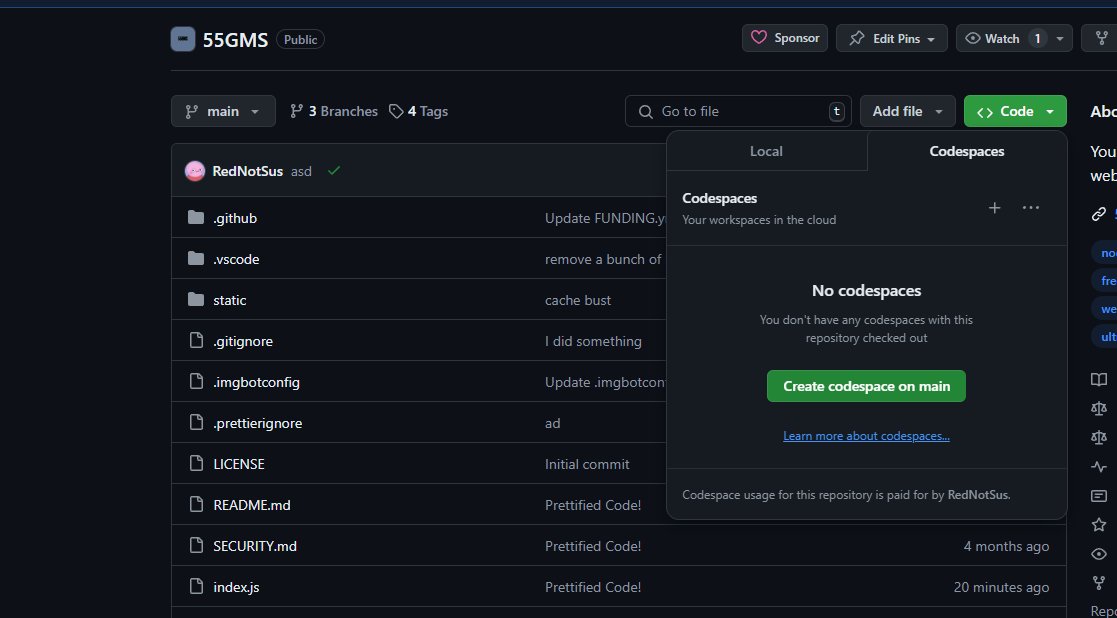Open the 4 Tags link

(418, 111)
